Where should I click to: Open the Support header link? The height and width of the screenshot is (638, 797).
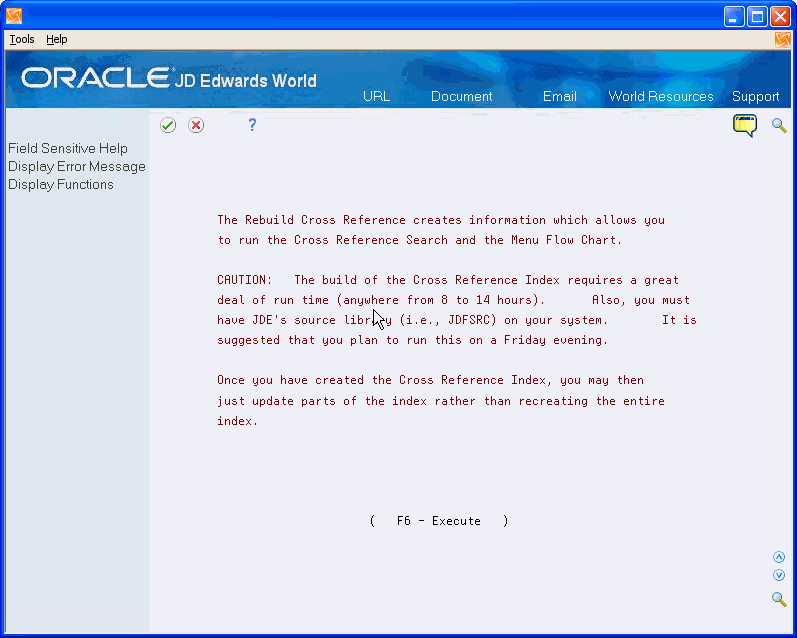tap(755, 97)
